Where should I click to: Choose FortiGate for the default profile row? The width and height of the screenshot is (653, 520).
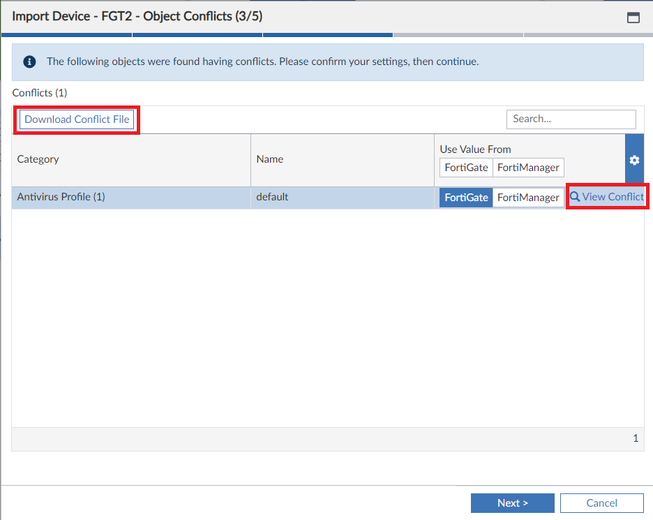(x=466, y=197)
